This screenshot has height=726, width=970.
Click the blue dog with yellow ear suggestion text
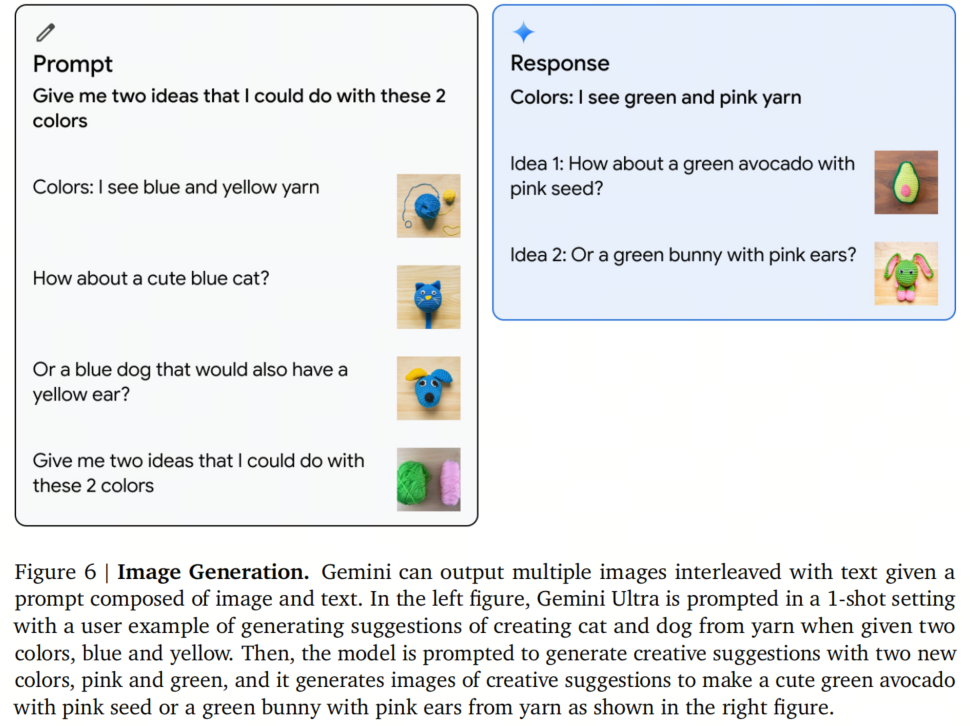(190, 382)
